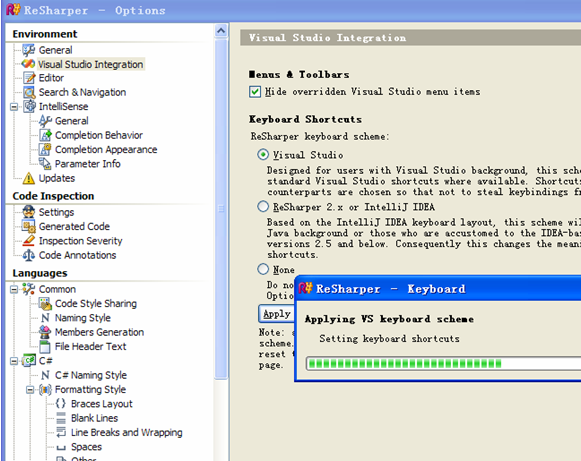Click the General icon under Environment

(29, 50)
